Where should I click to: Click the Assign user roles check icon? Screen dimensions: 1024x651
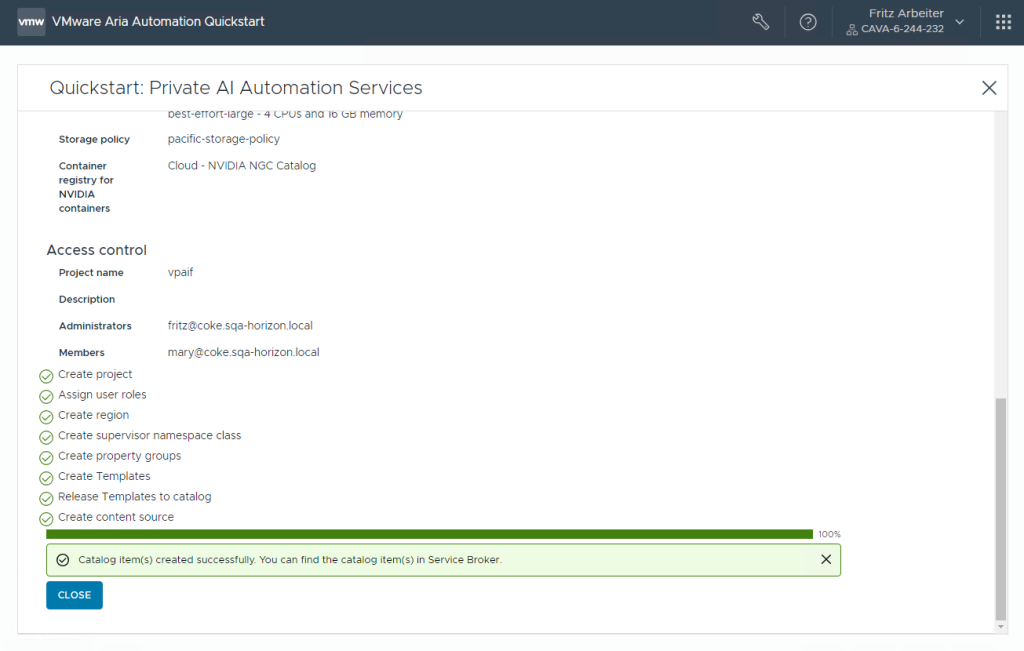click(46, 396)
